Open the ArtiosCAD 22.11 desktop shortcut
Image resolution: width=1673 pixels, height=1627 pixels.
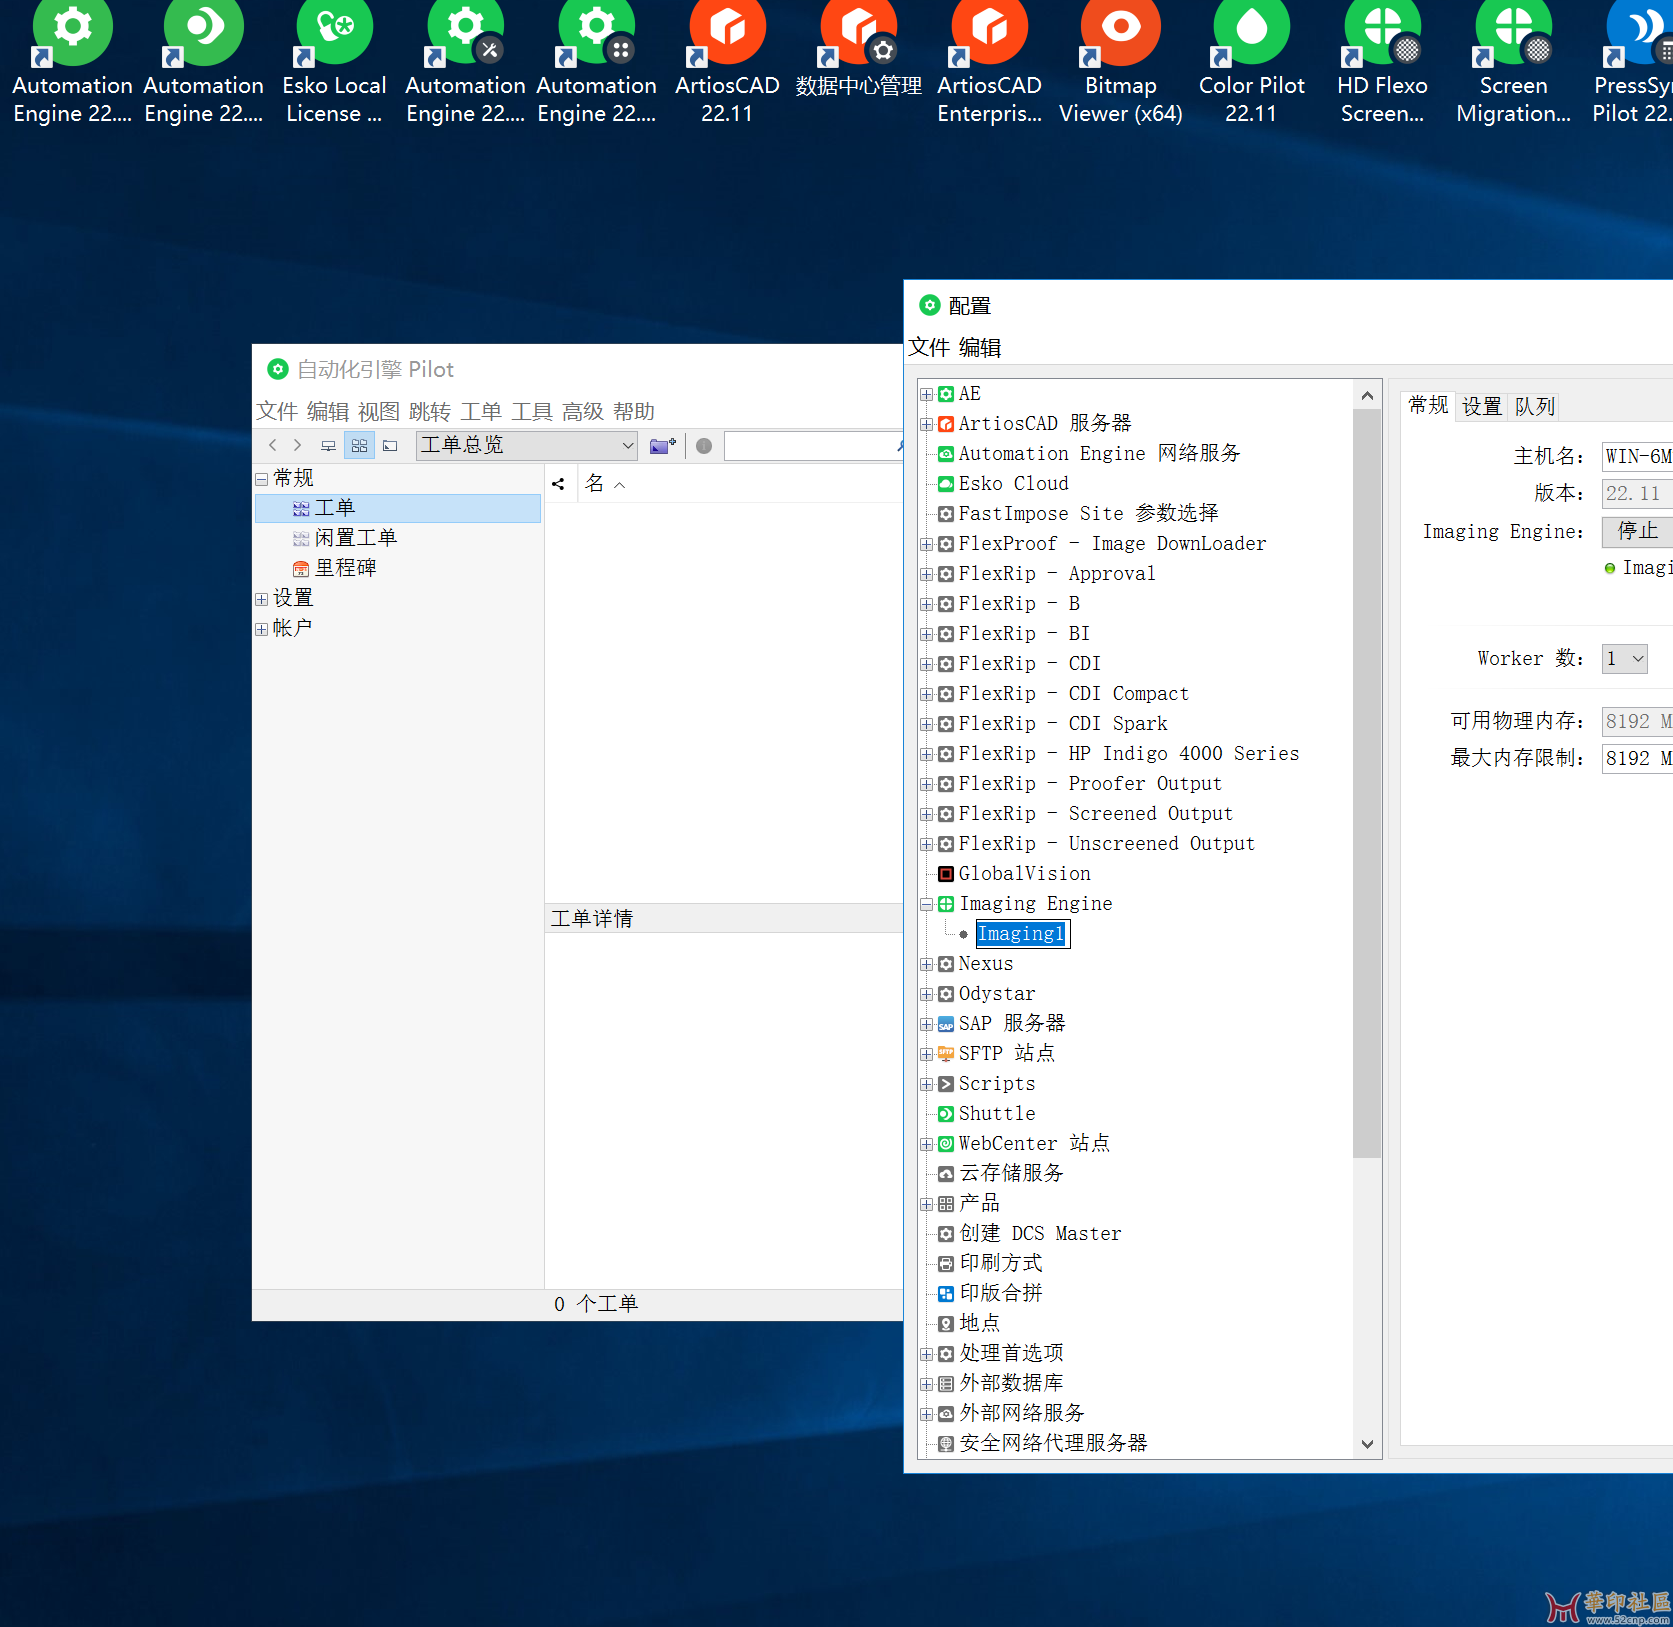[727, 63]
